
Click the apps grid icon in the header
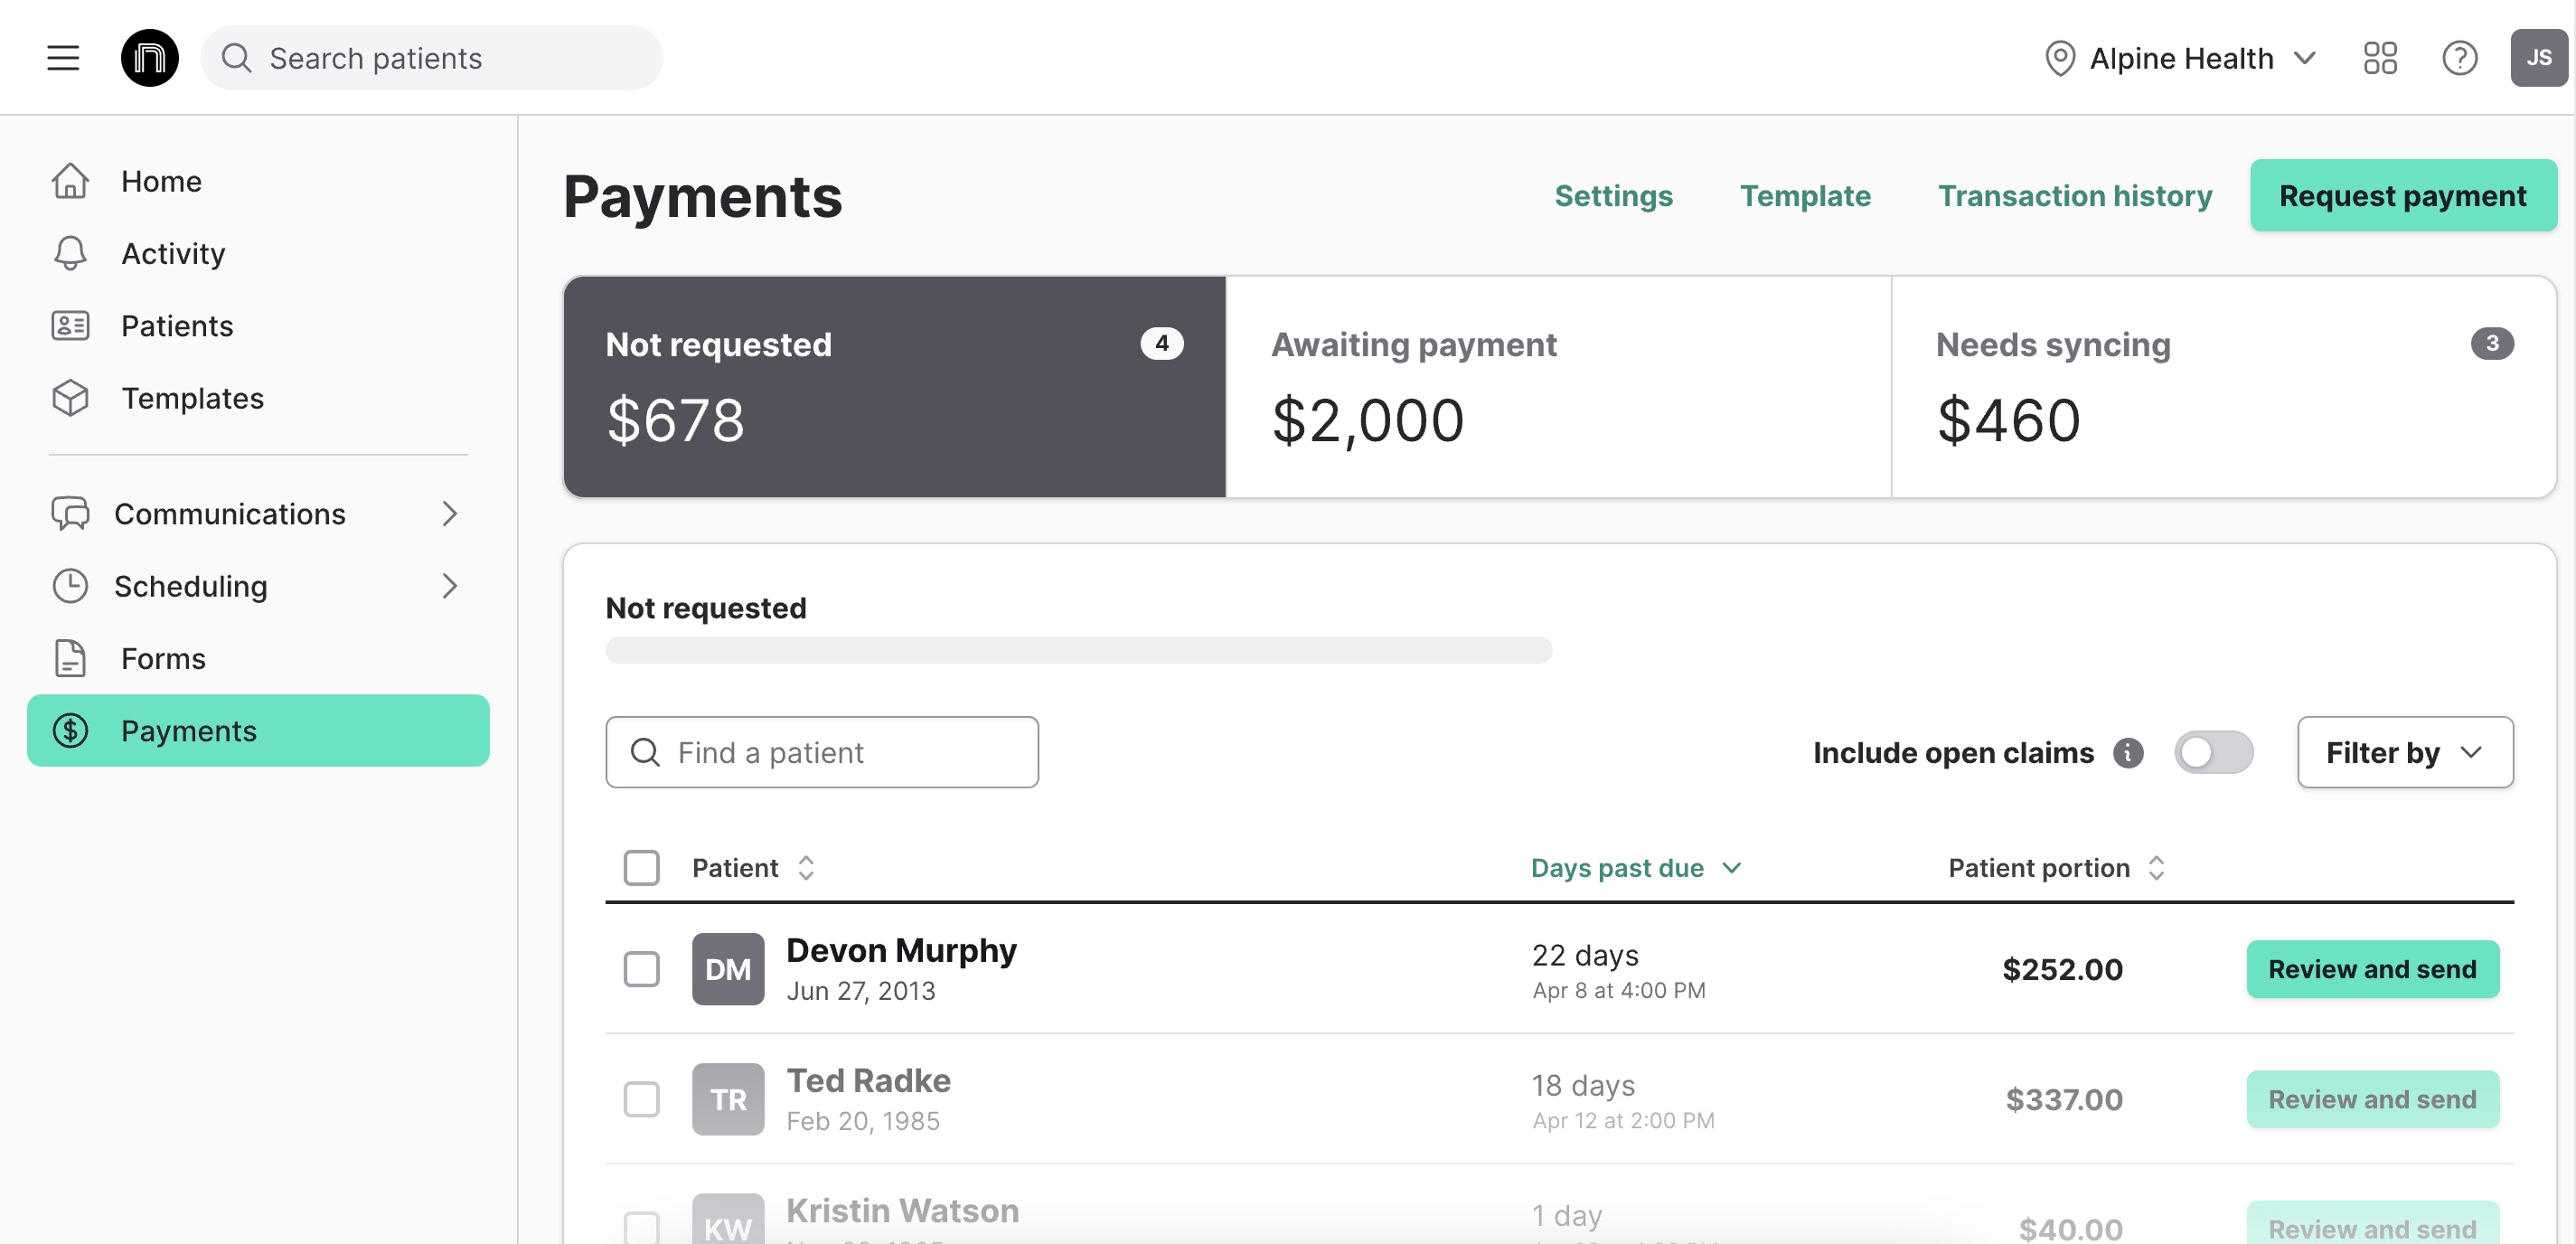2381,58
